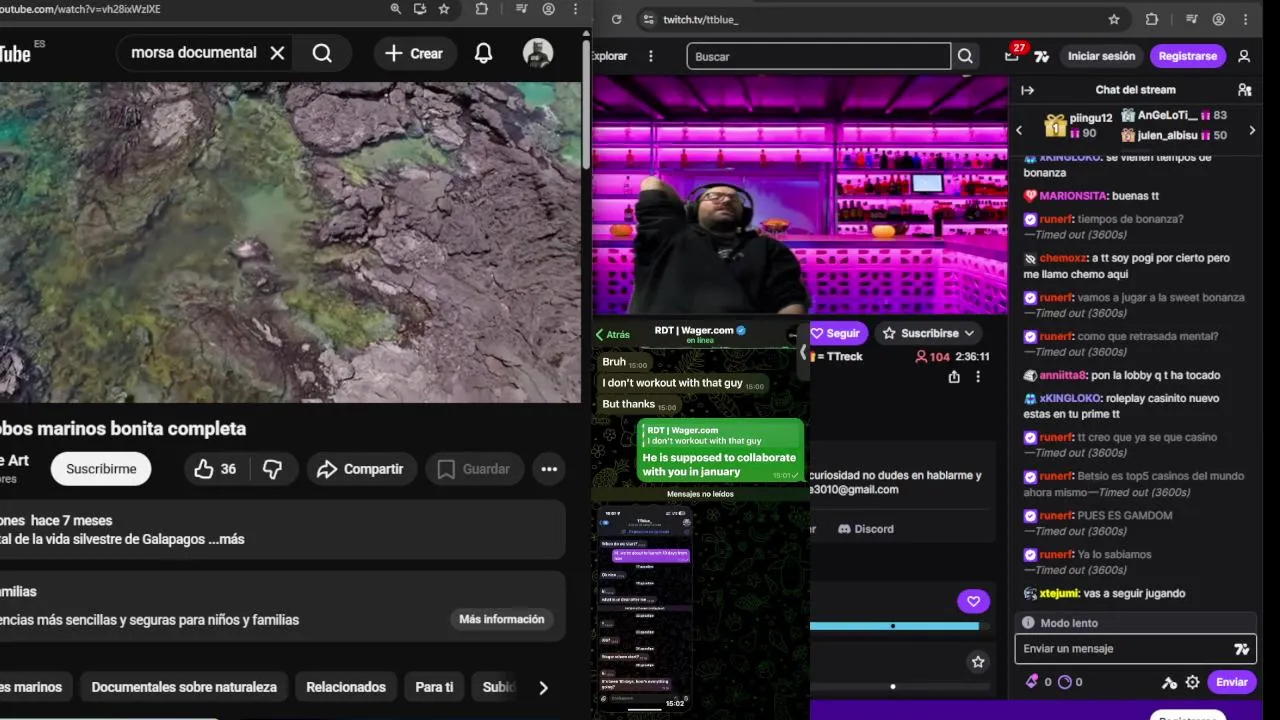Click the purple heart button on the panel

tap(973, 601)
